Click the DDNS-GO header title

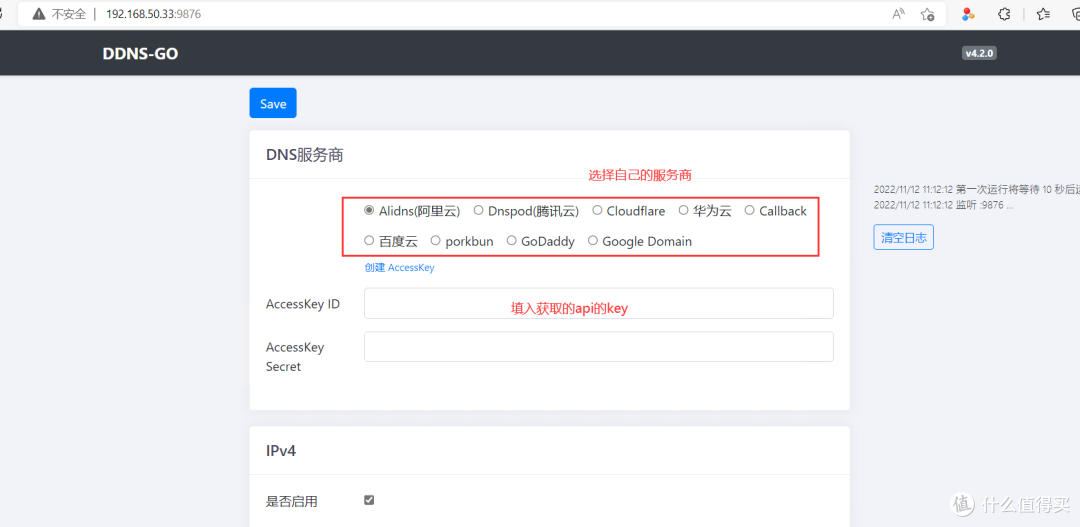tap(141, 53)
